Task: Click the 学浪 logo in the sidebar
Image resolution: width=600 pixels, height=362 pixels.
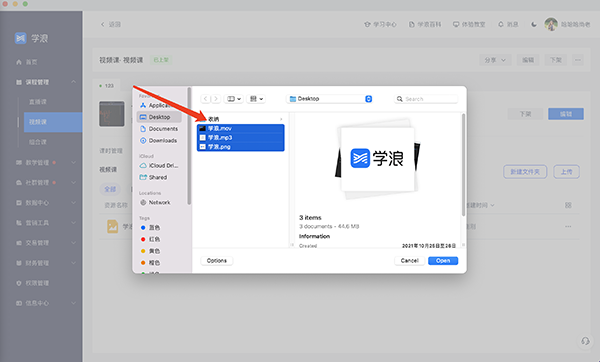Action: pos(31,38)
